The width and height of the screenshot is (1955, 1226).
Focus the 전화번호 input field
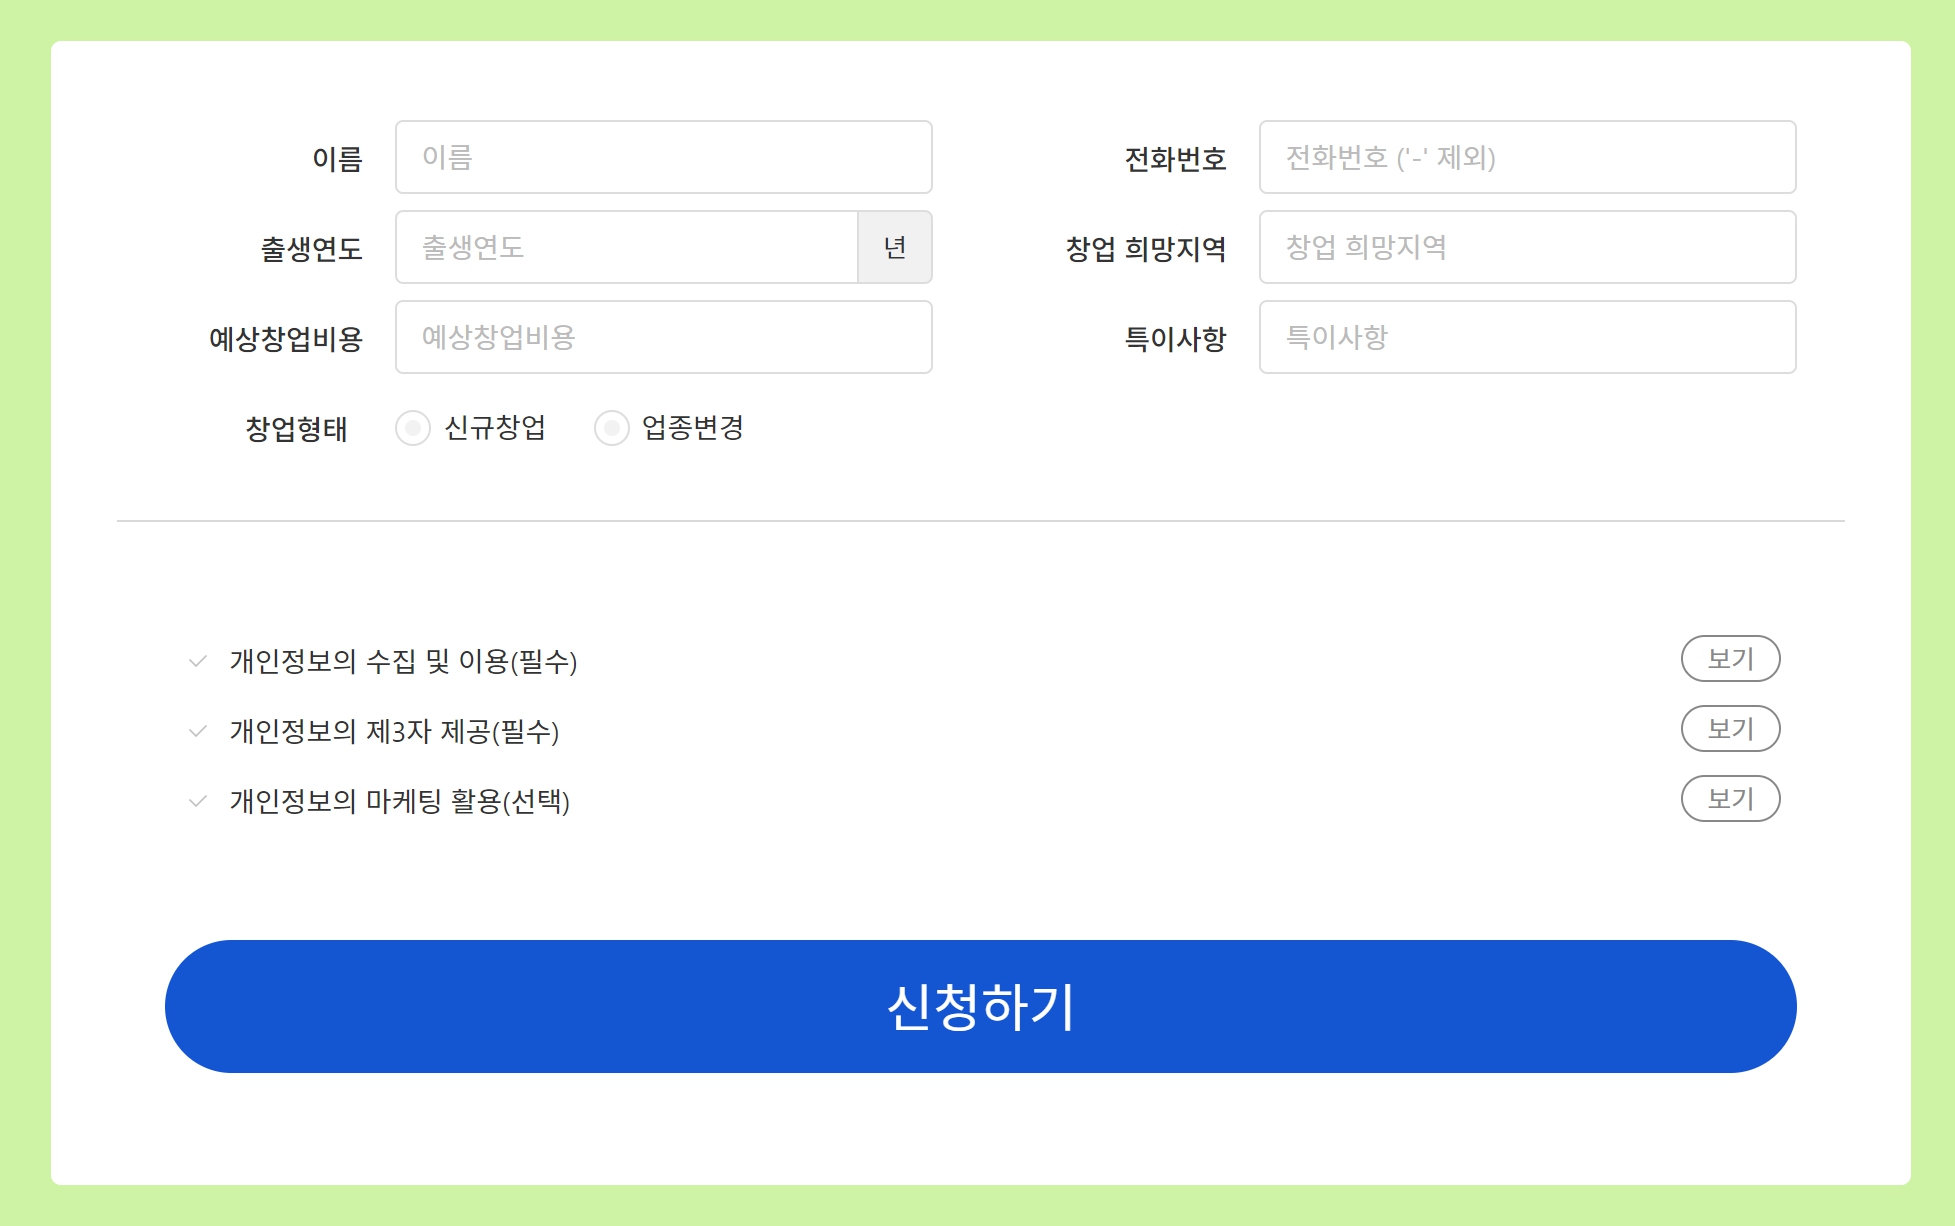1526,157
